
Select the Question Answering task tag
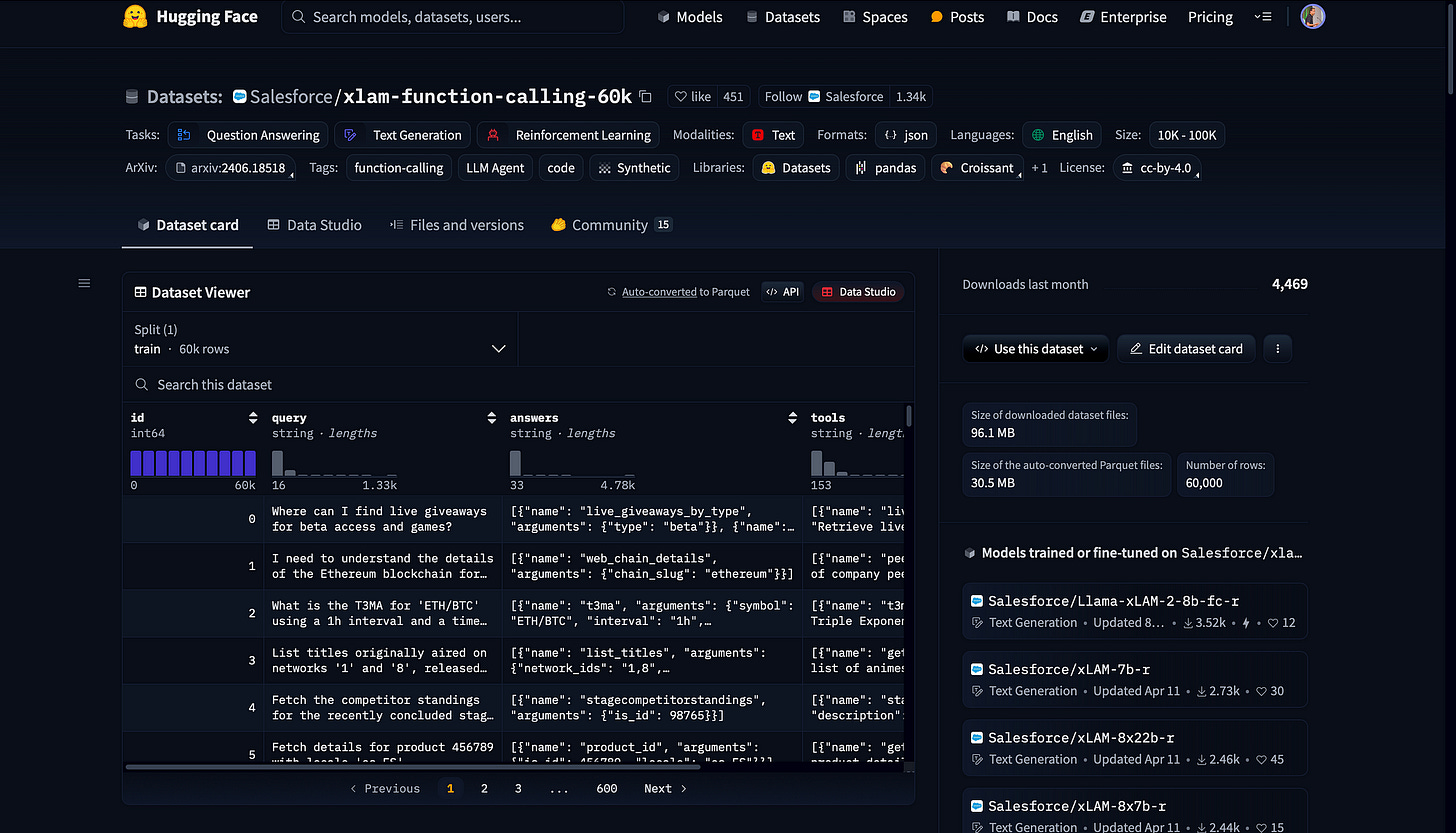(x=249, y=135)
